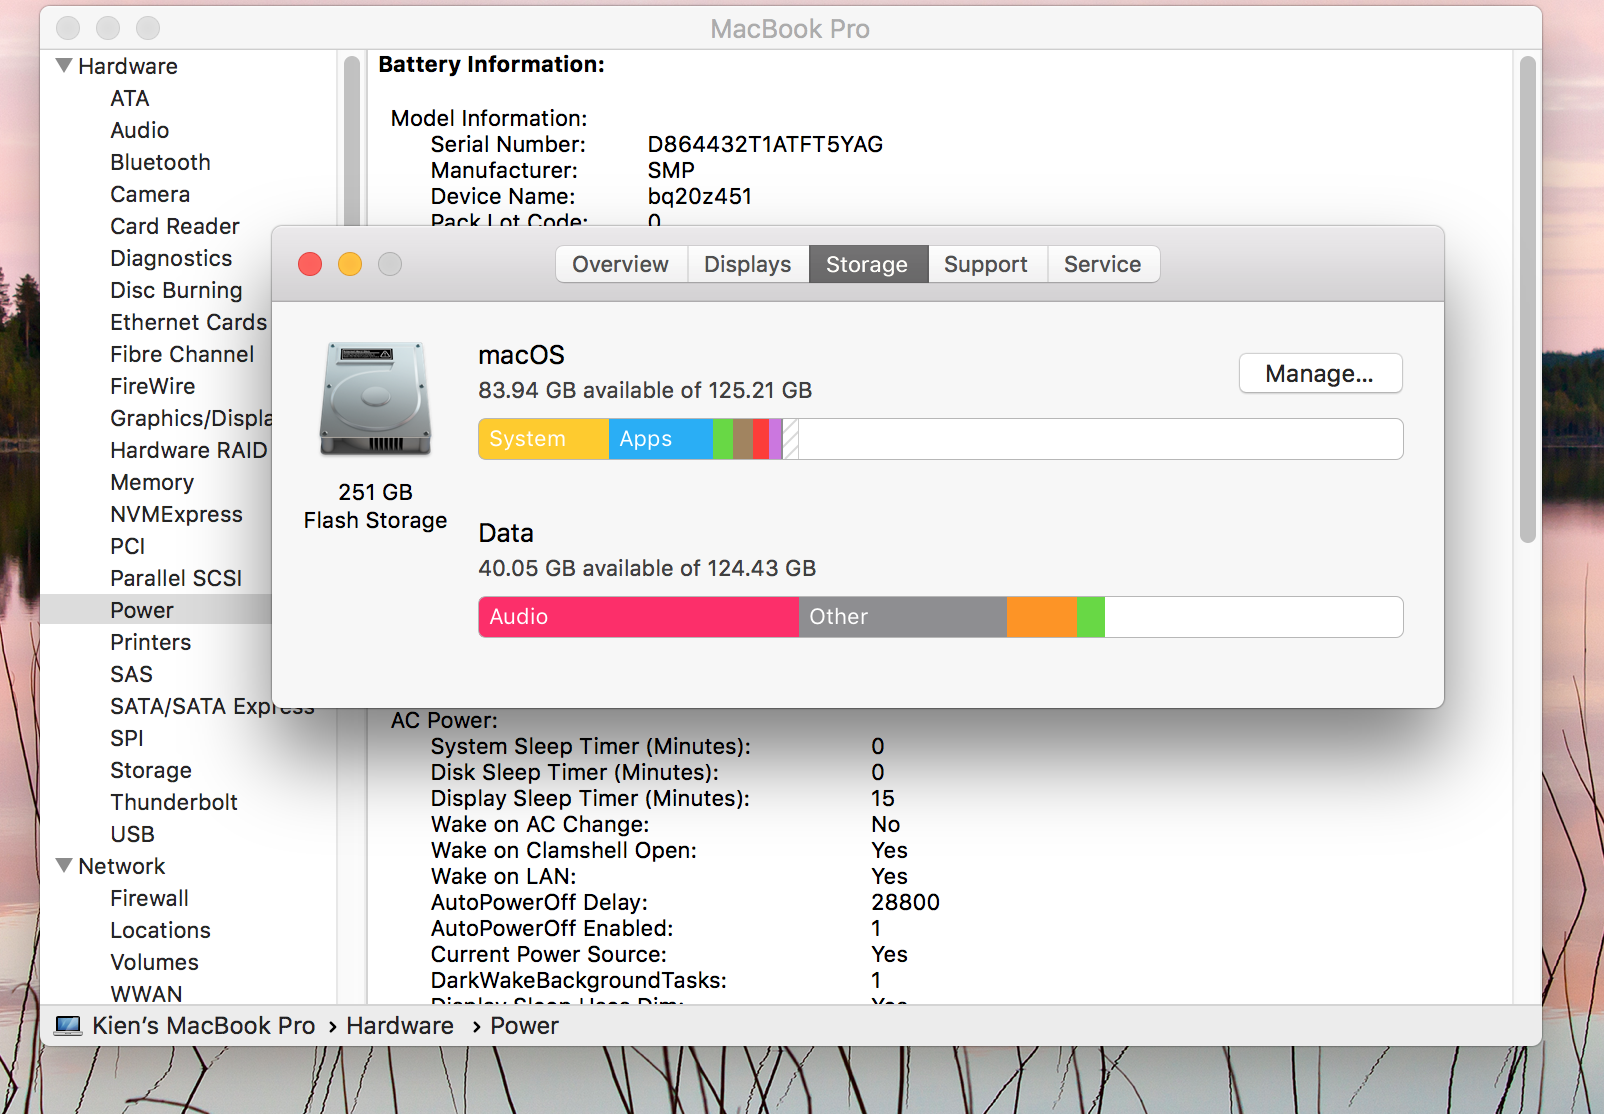Click the orange segment in Data bar

coord(1043,617)
